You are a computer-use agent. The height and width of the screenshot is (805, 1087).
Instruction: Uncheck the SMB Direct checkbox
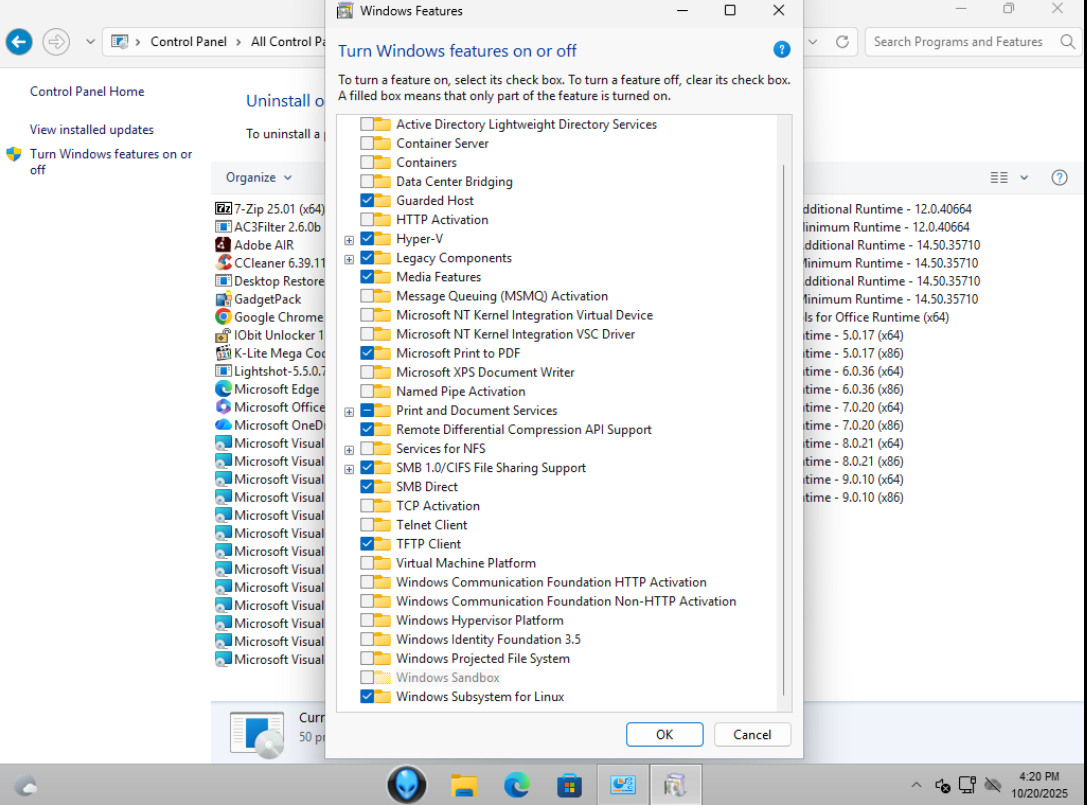[x=367, y=487]
